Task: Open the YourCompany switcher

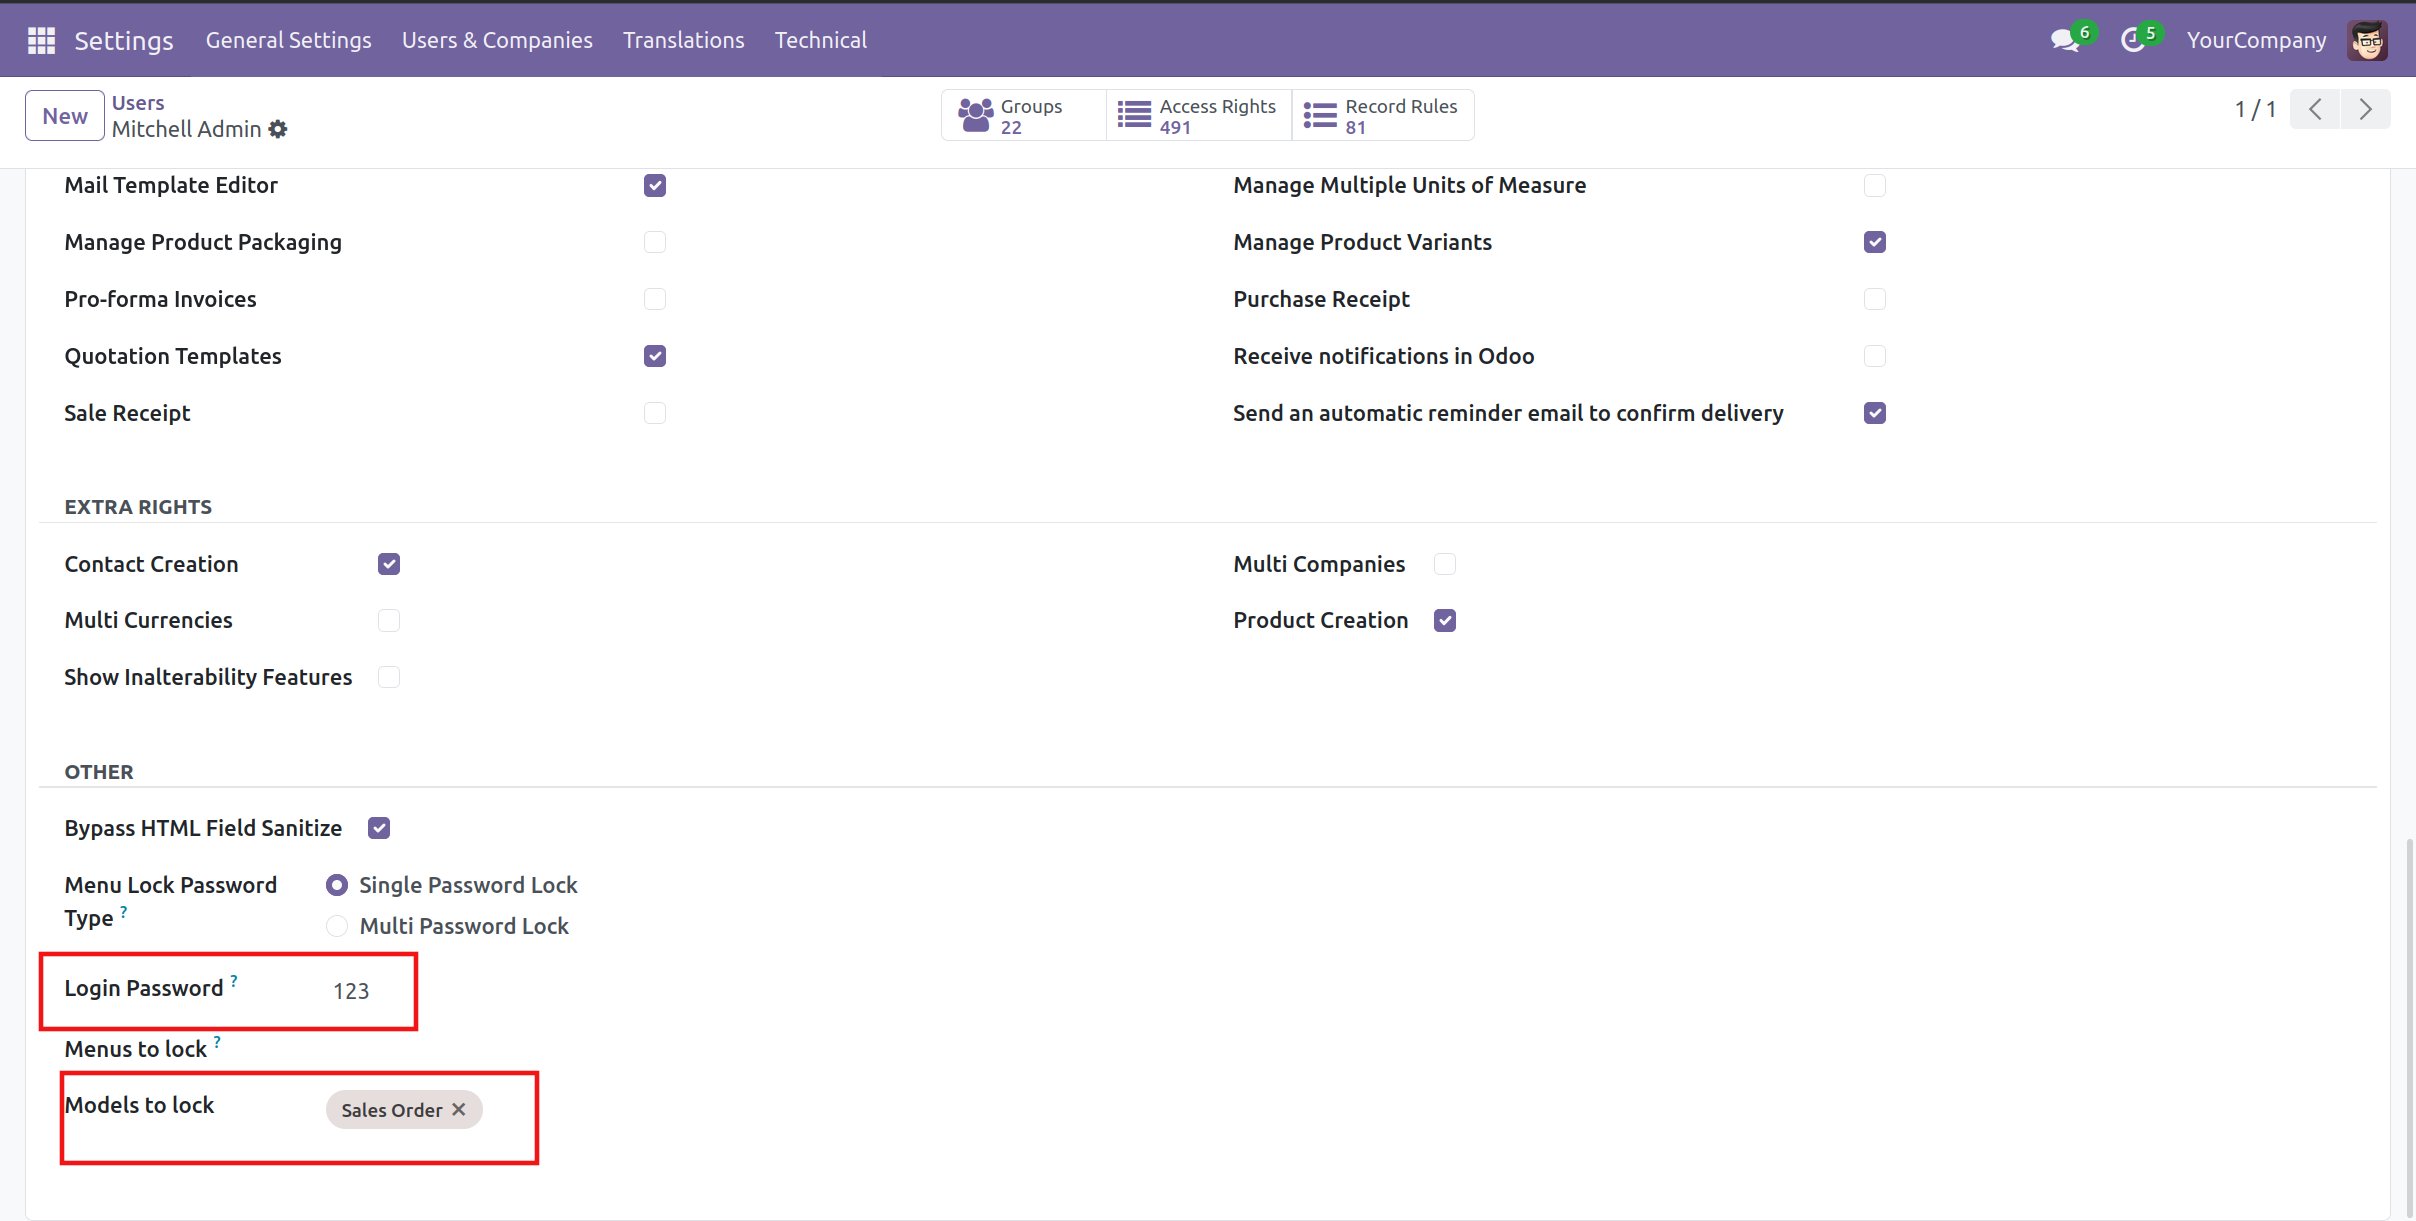Action: [x=2256, y=40]
